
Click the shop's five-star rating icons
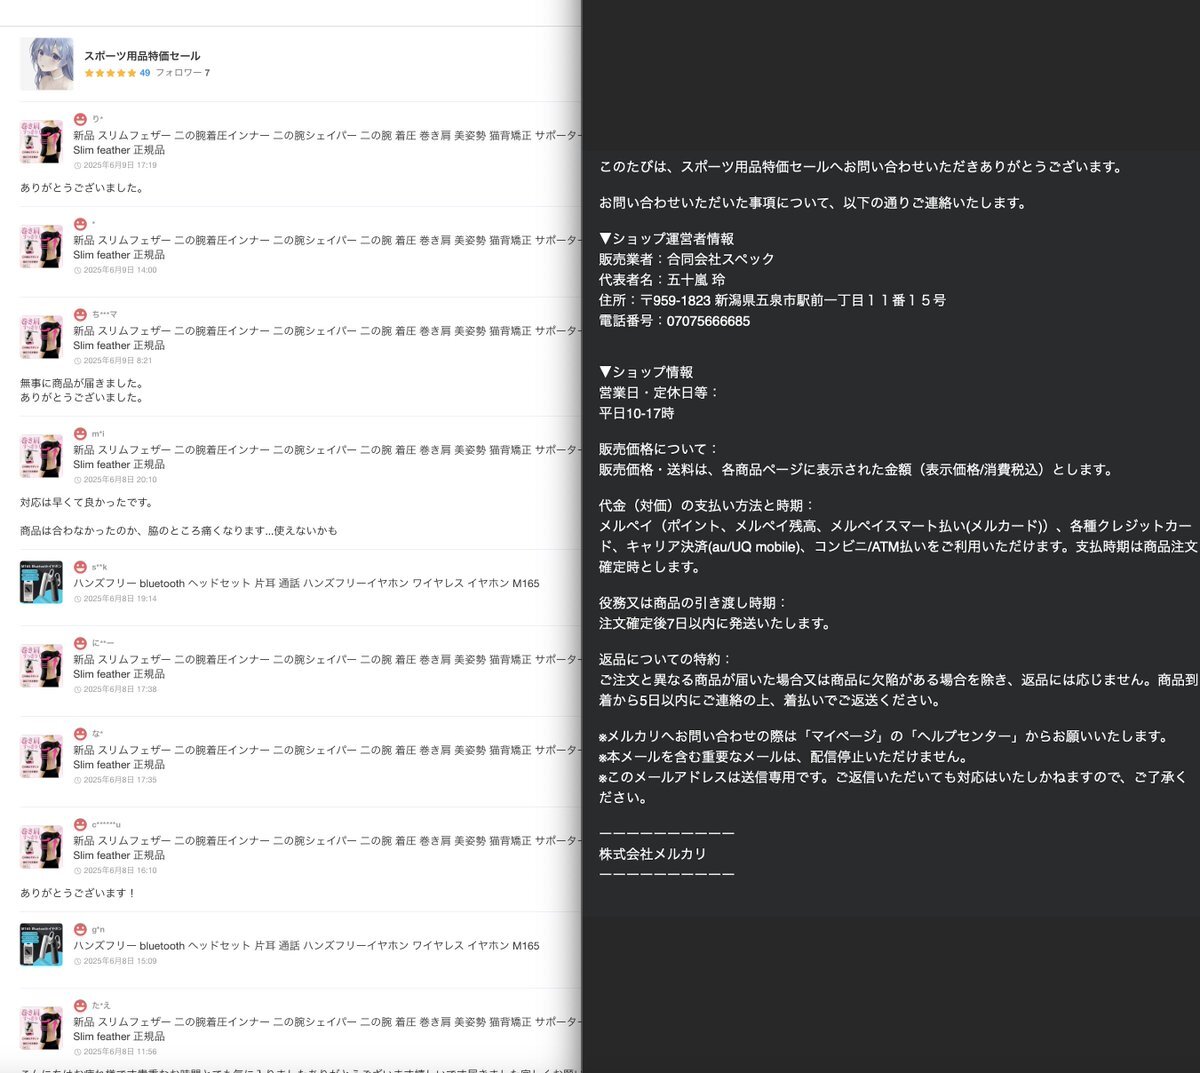tap(110, 73)
